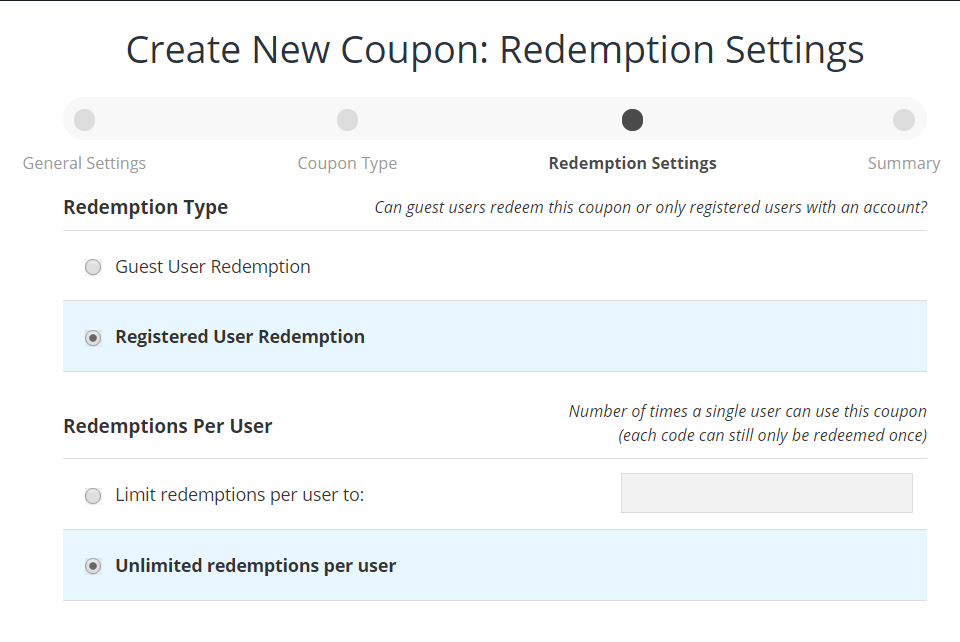Screen dimensions: 960x642
Task: Select Guest User Redemption radio button
Action: 93,267
